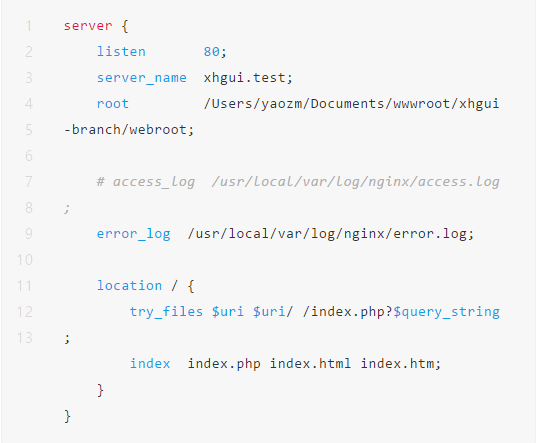Click the final closing brace
Screen dimensions: 538x443
pos(67,416)
